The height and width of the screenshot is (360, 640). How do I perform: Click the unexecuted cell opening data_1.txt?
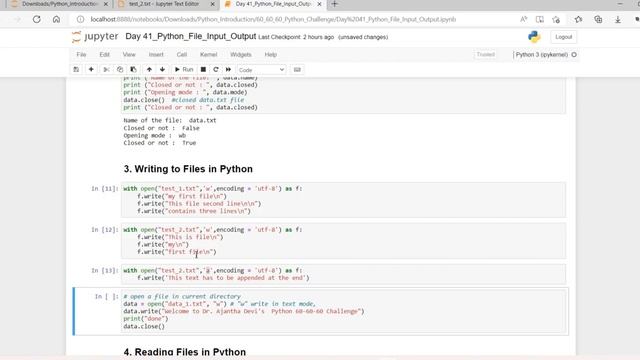[x=343, y=311]
